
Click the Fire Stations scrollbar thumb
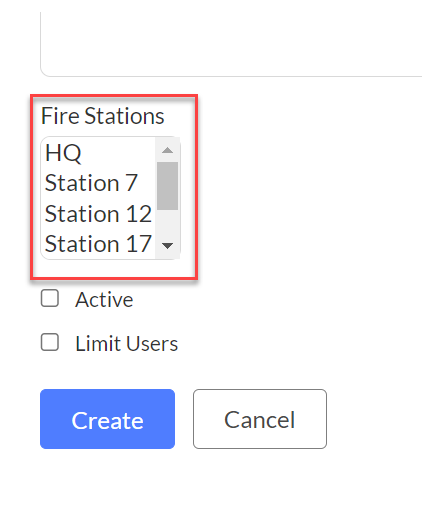point(167,186)
